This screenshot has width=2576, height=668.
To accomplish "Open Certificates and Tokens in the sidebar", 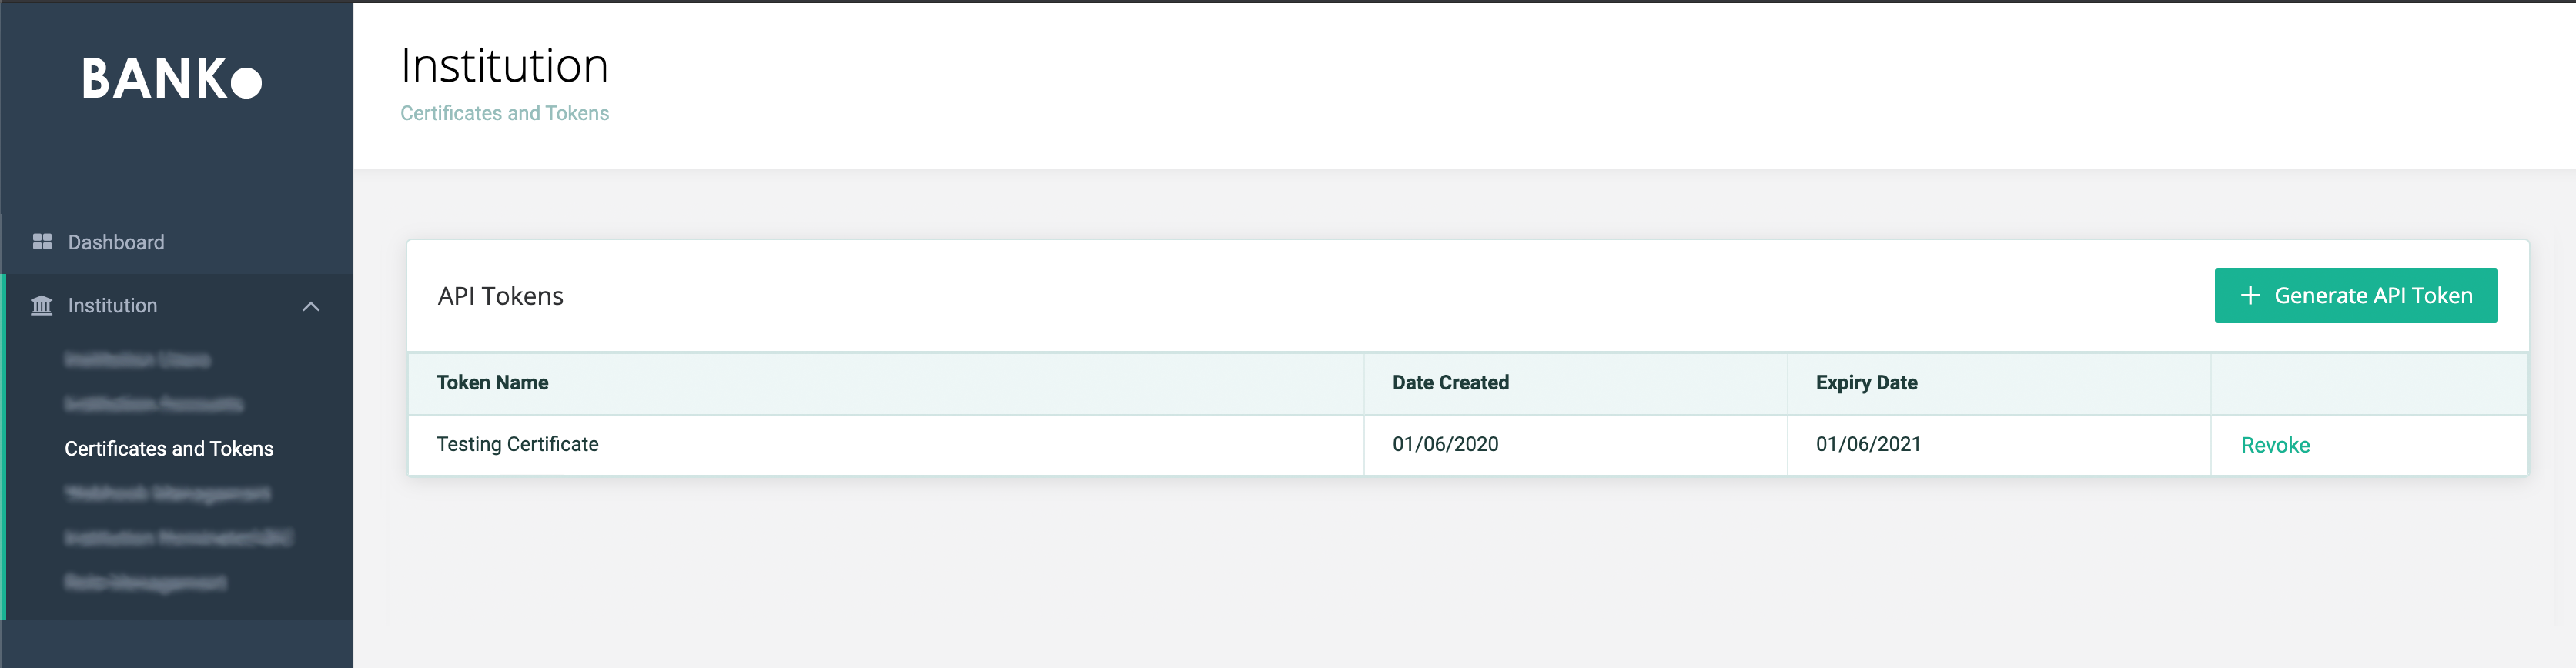I will [x=169, y=449].
